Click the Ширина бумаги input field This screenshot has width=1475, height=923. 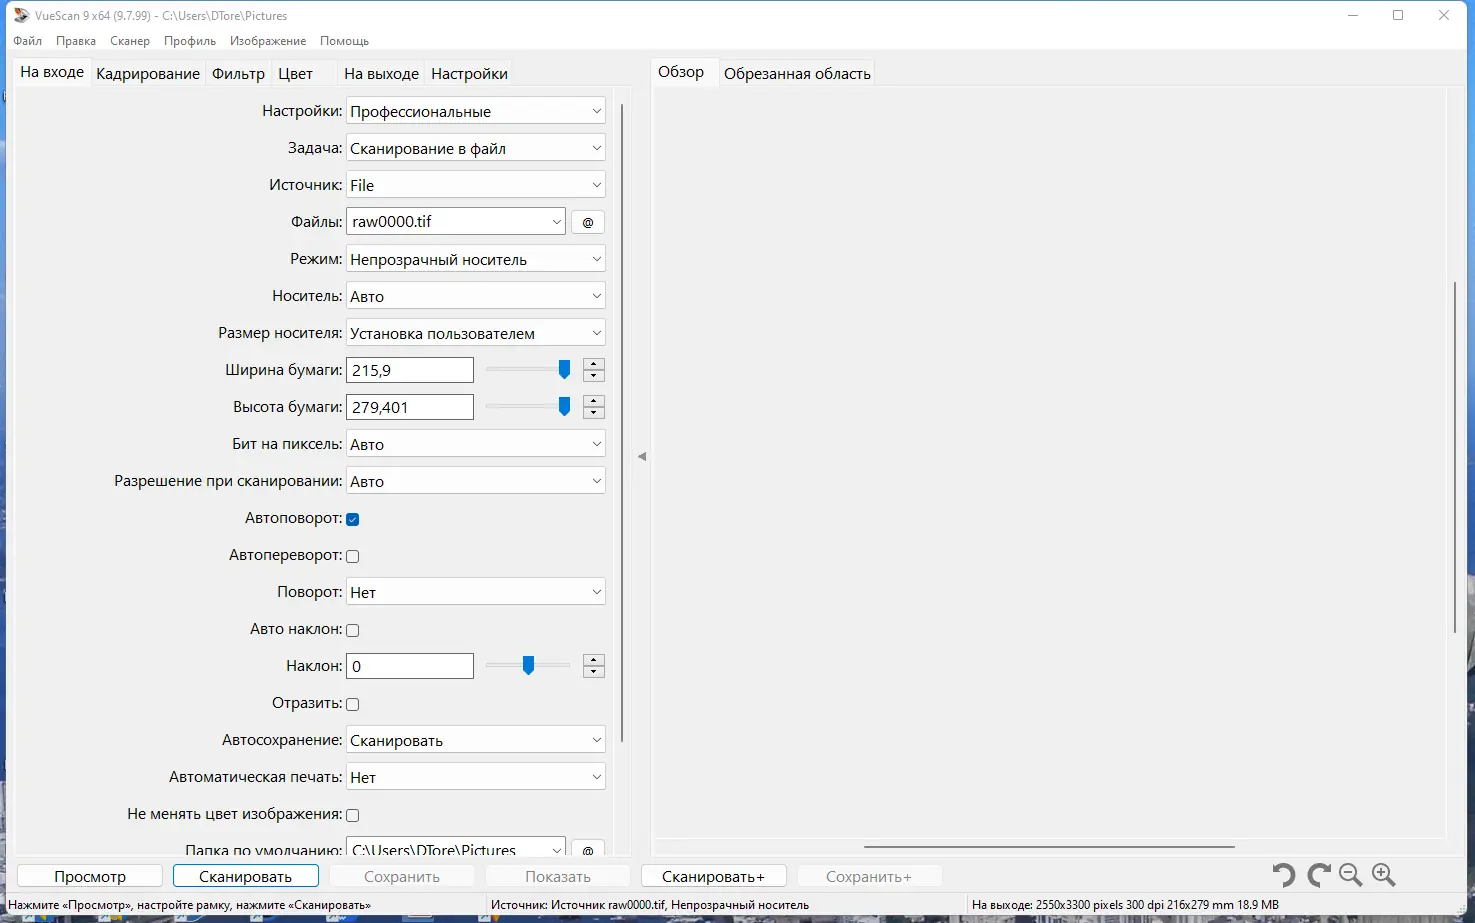tap(410, 370)
